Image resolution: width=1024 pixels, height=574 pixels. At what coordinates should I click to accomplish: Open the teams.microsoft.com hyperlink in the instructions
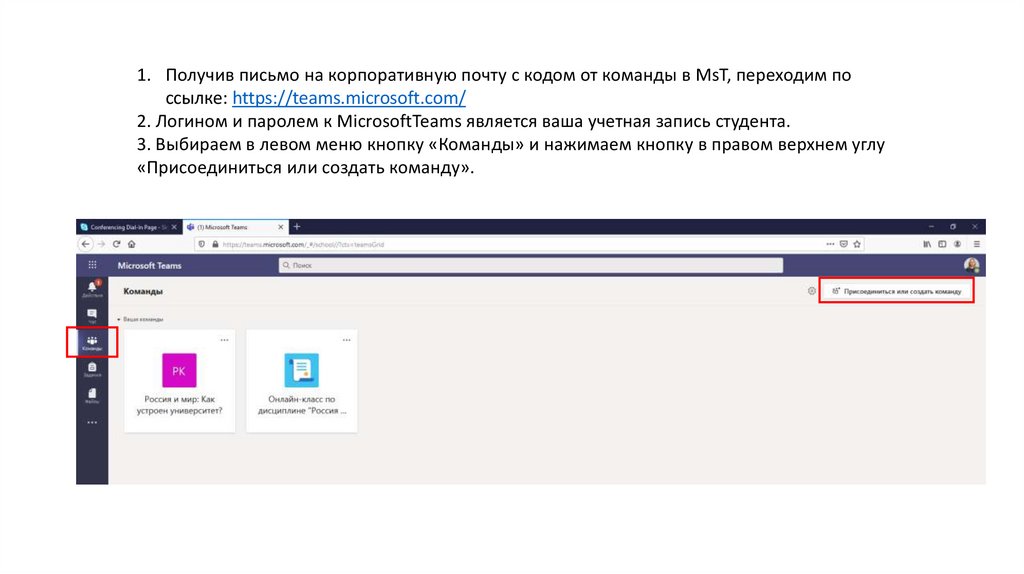click(349, 98)
